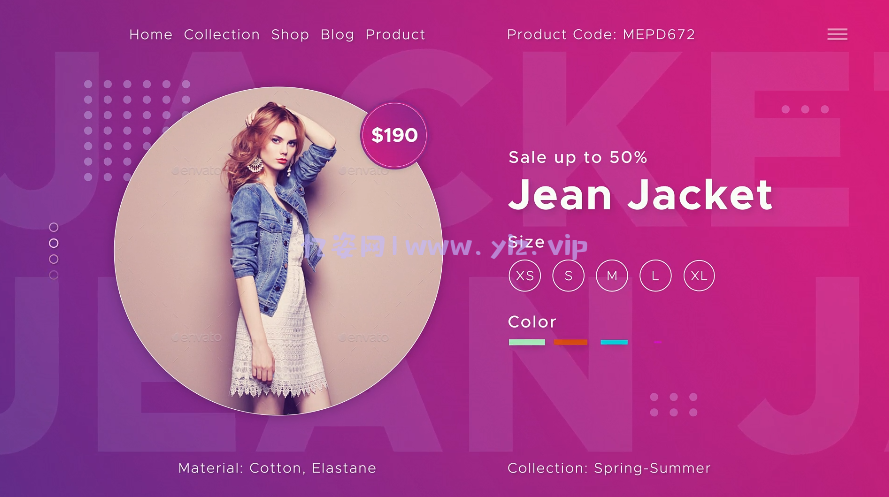
Task: Visit the Blog menu item
Action: pos(337,35)
